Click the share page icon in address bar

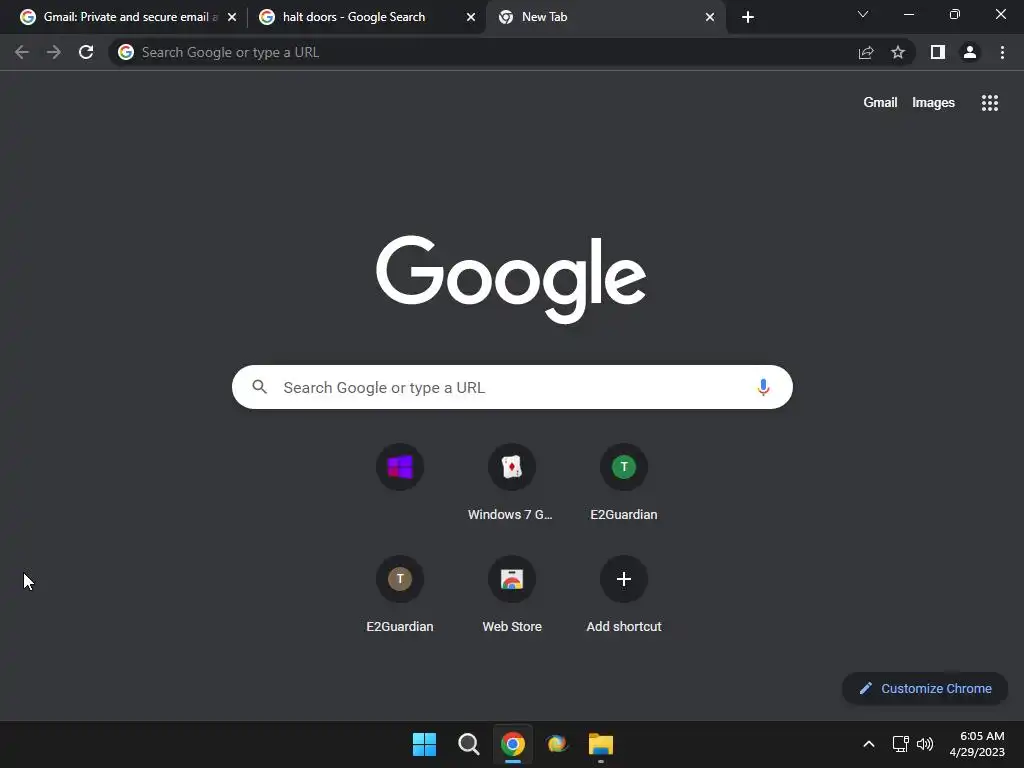point(866,52)
